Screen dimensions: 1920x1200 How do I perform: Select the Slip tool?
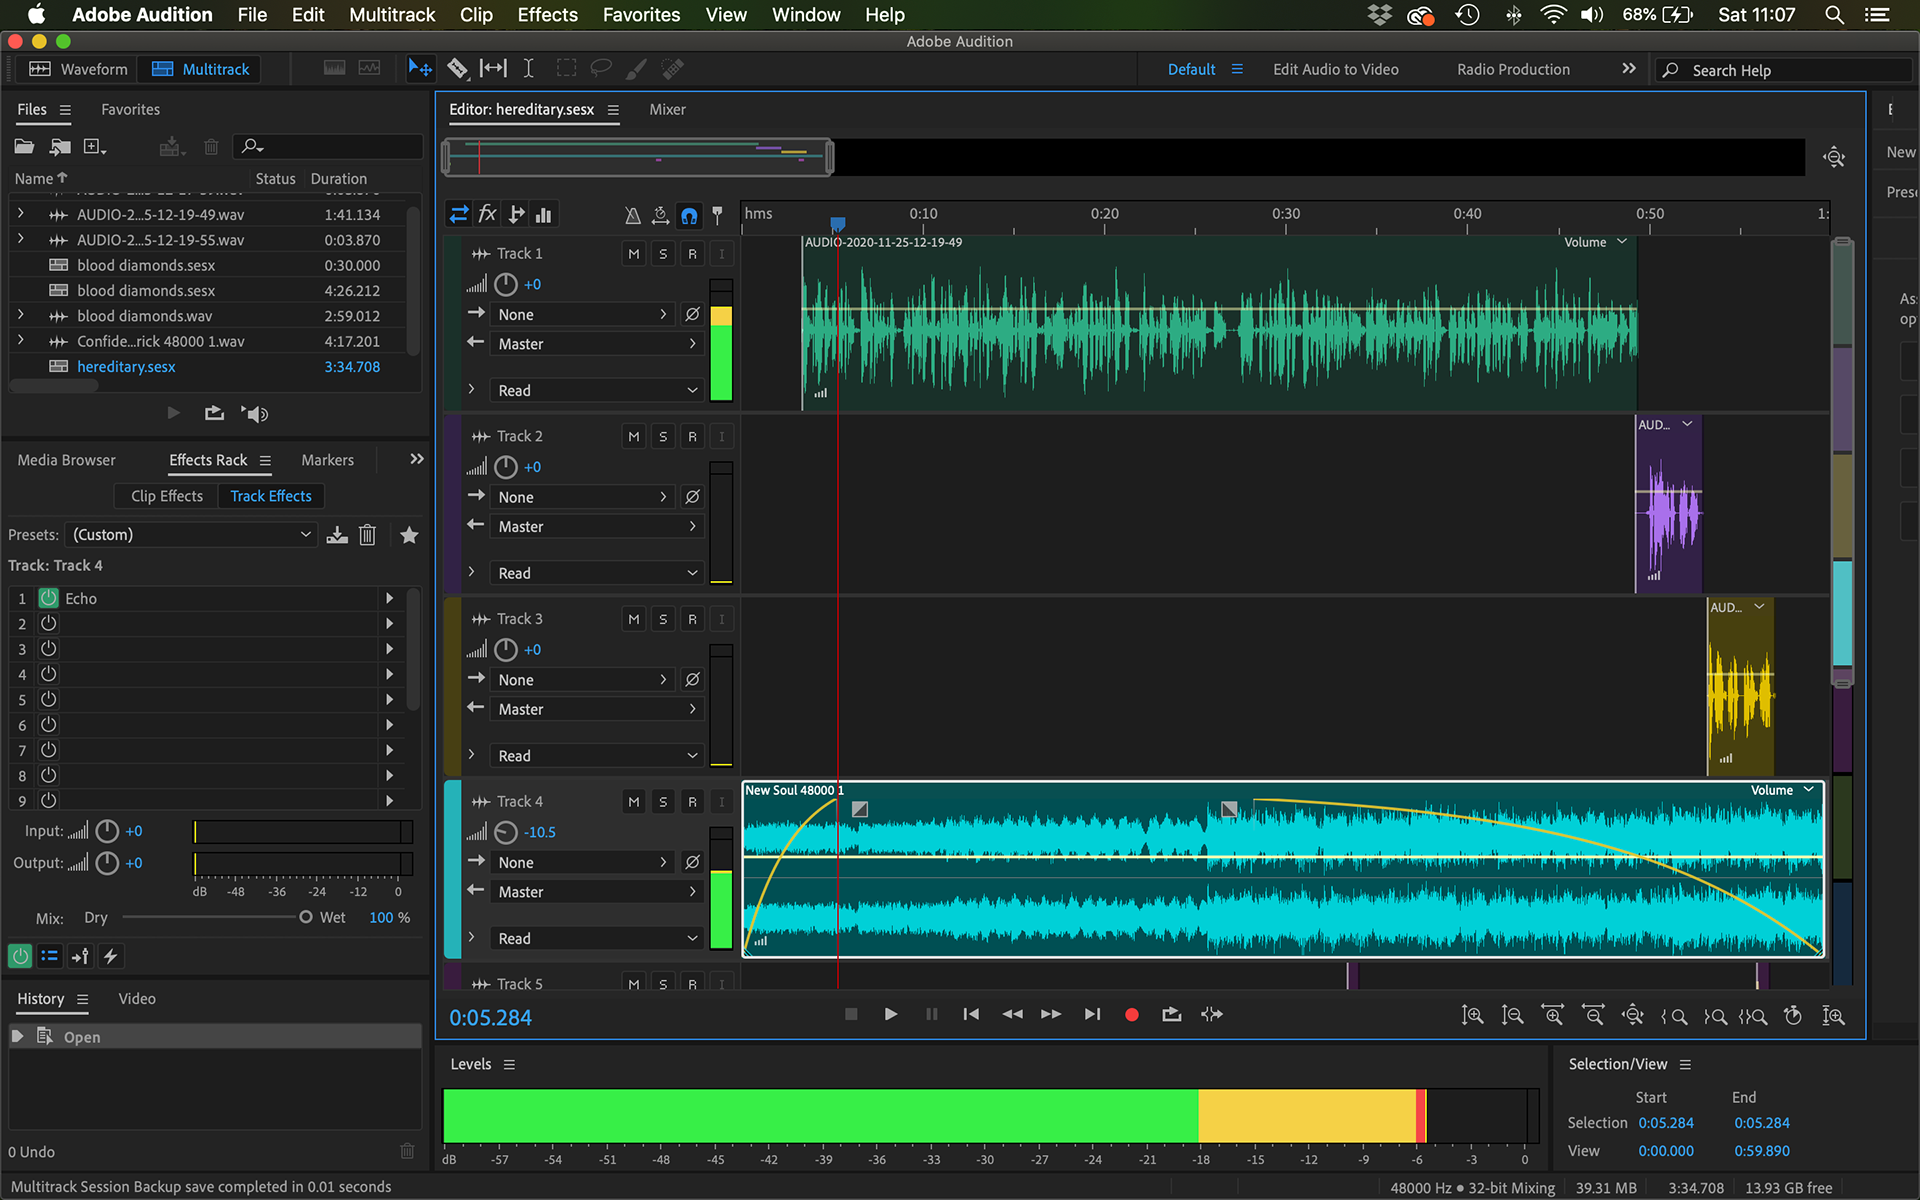pos(493,69)
